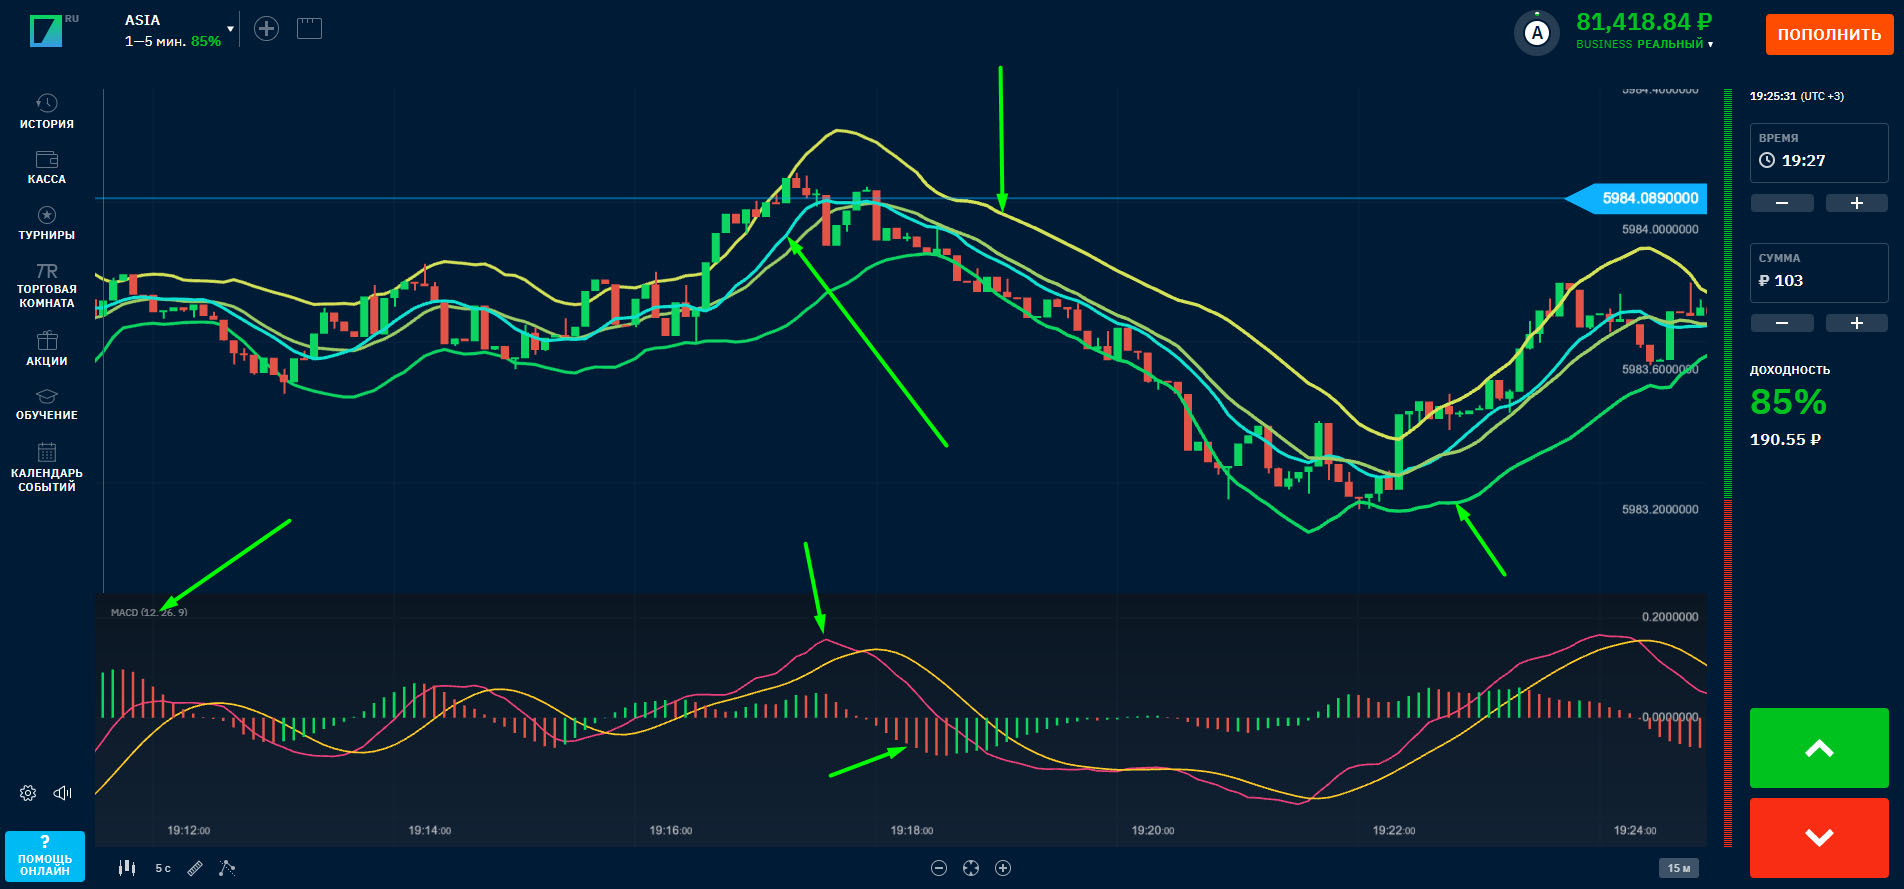Click the 19:22:00 time axis label

pyautogui.click(x=1394, y=831)
